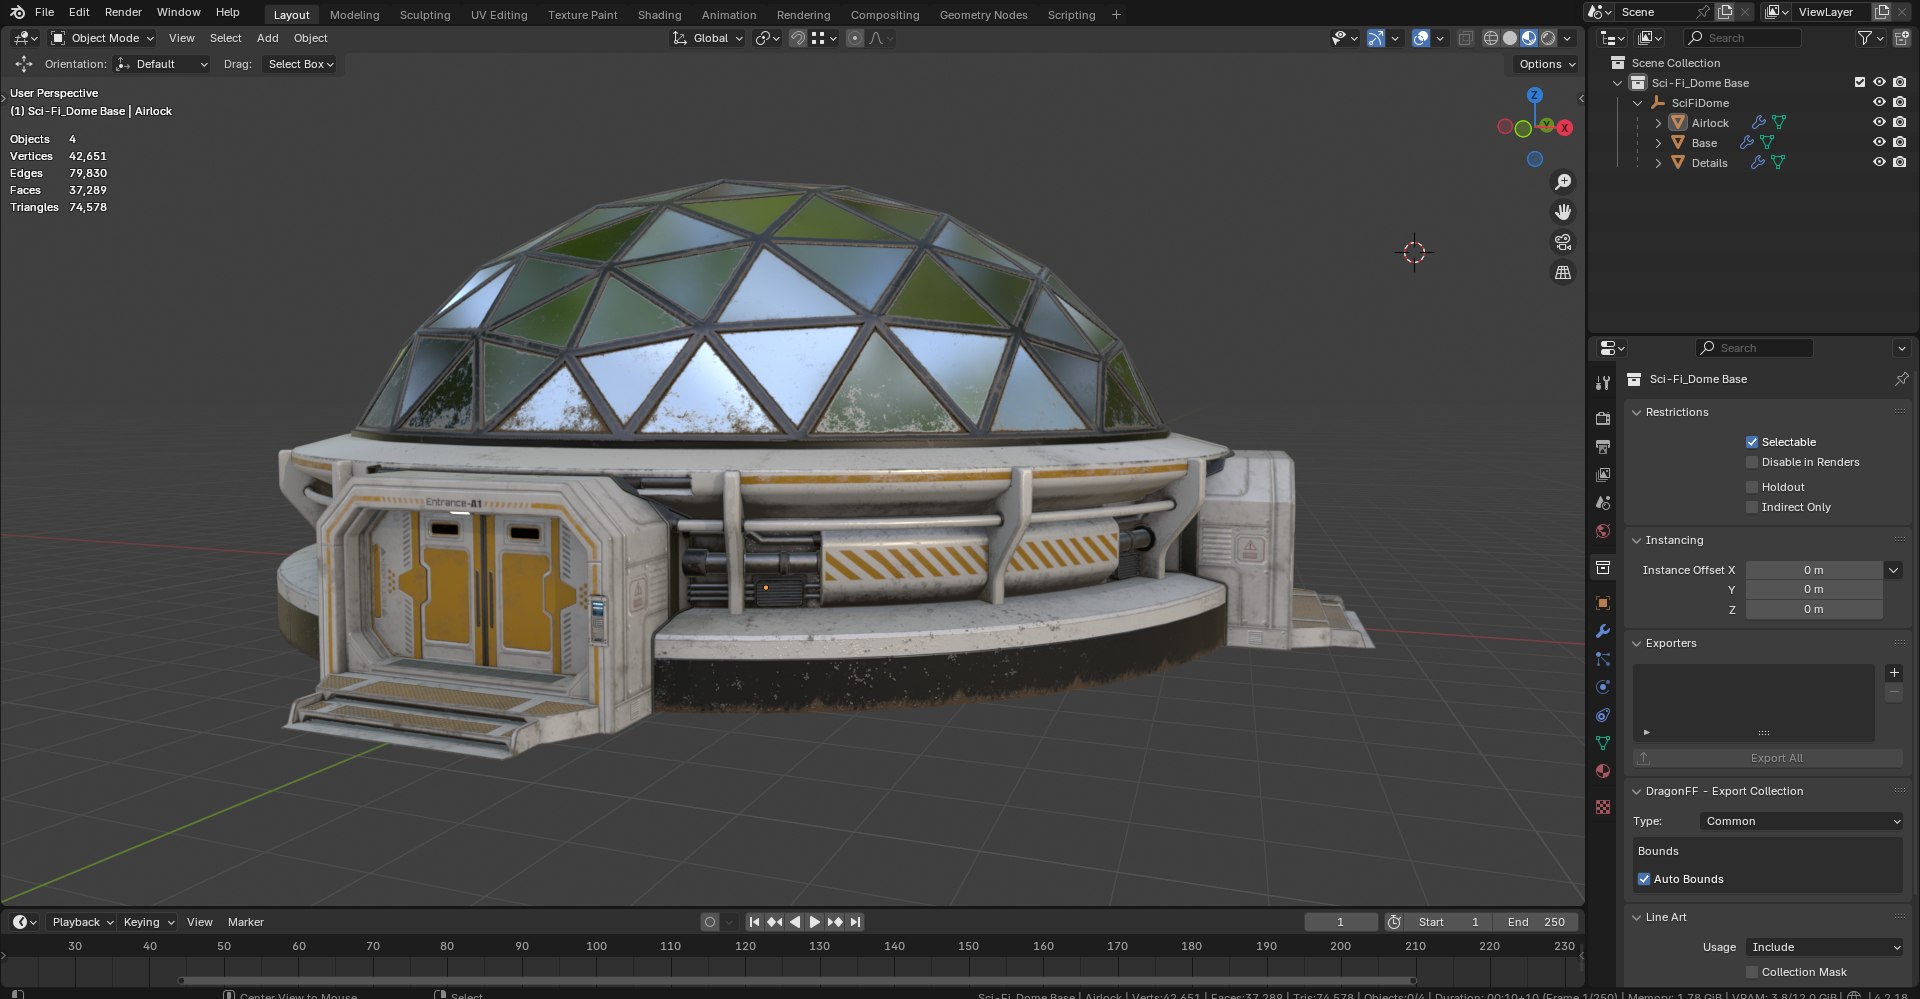Open the Modifiers properties tab
The height and width of the screenshot is (999, 1920).
tap(1603, 631)
